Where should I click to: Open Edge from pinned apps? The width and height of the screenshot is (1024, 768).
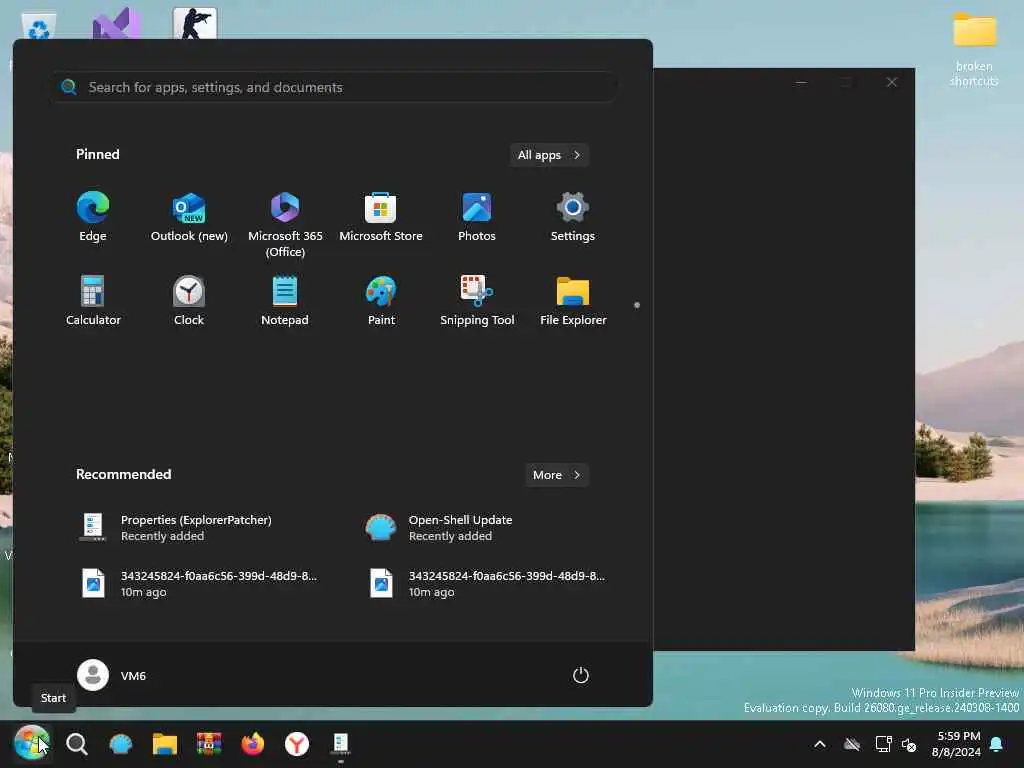pyautogui.click(x=93, y=217)
